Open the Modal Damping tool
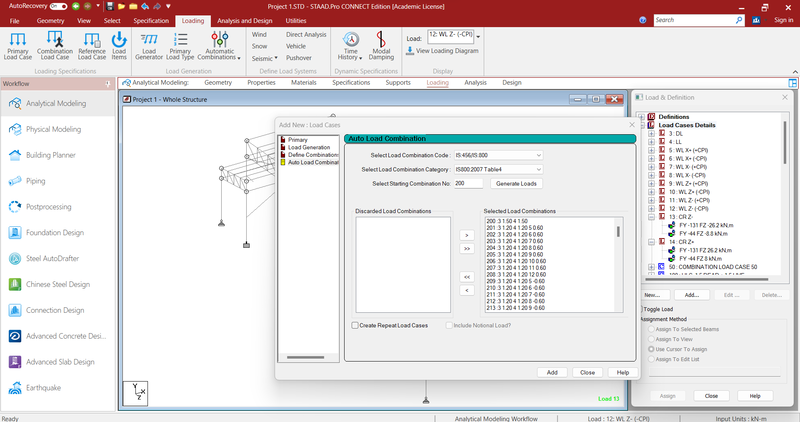This screenshot has height=422, width=800. click(x=381, y=45)
